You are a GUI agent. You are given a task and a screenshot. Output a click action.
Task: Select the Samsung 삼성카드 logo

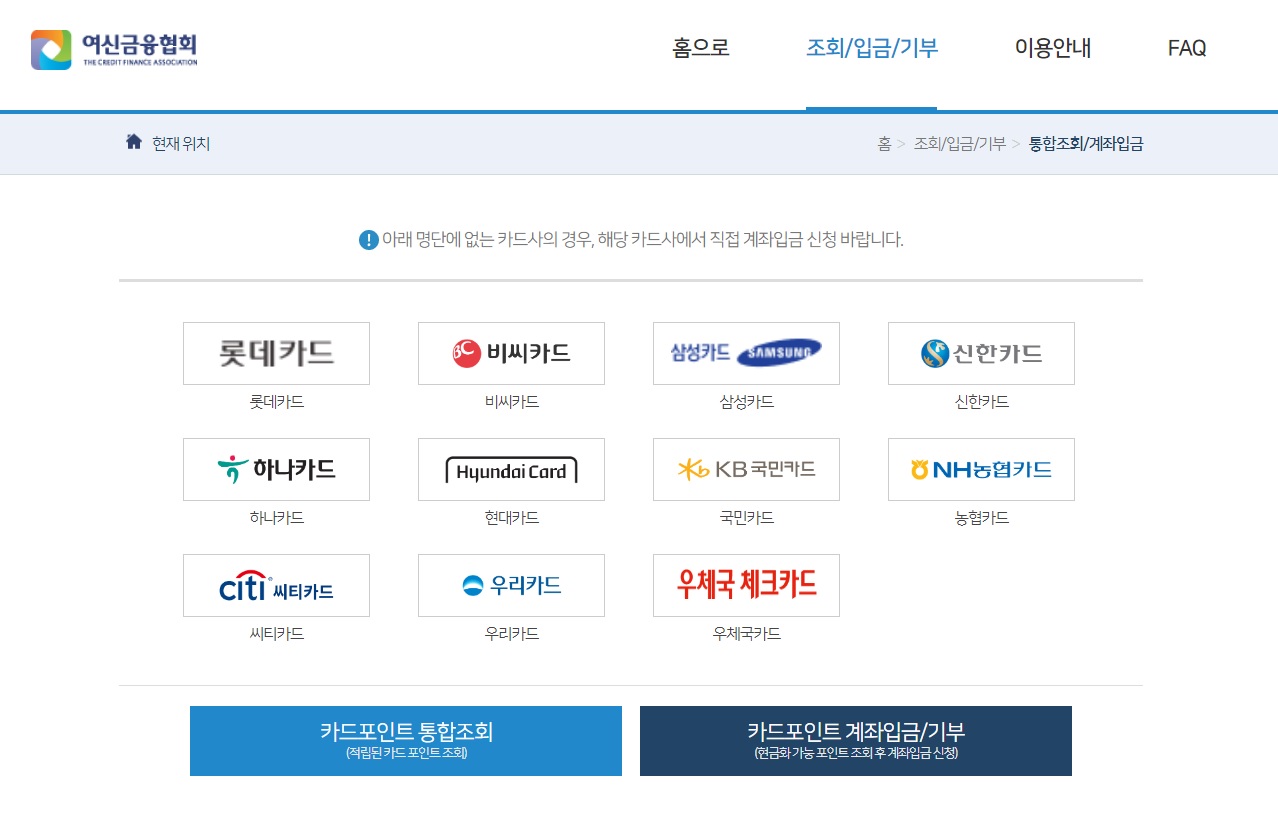click(746, 353)
